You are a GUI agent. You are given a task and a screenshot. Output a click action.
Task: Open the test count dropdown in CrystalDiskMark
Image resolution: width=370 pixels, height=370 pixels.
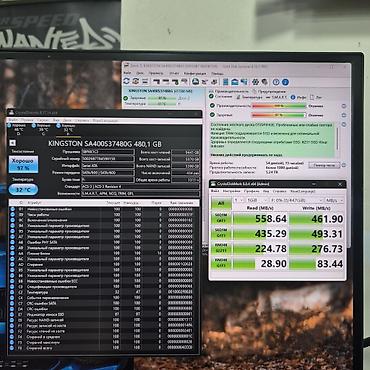click(239, 200)
